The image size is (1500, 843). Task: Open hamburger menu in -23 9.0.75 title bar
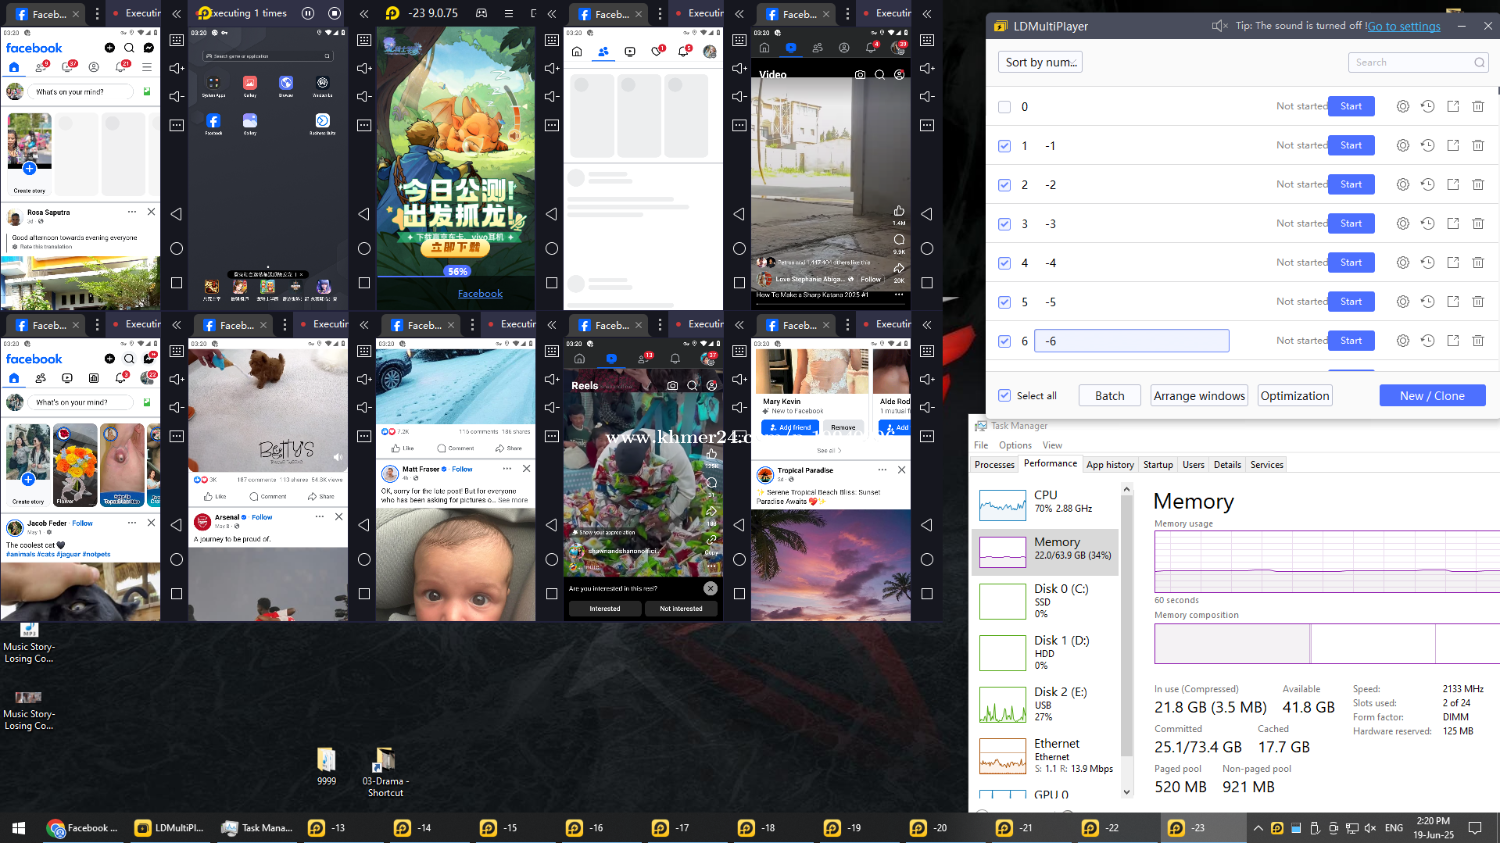pos(508,13)
